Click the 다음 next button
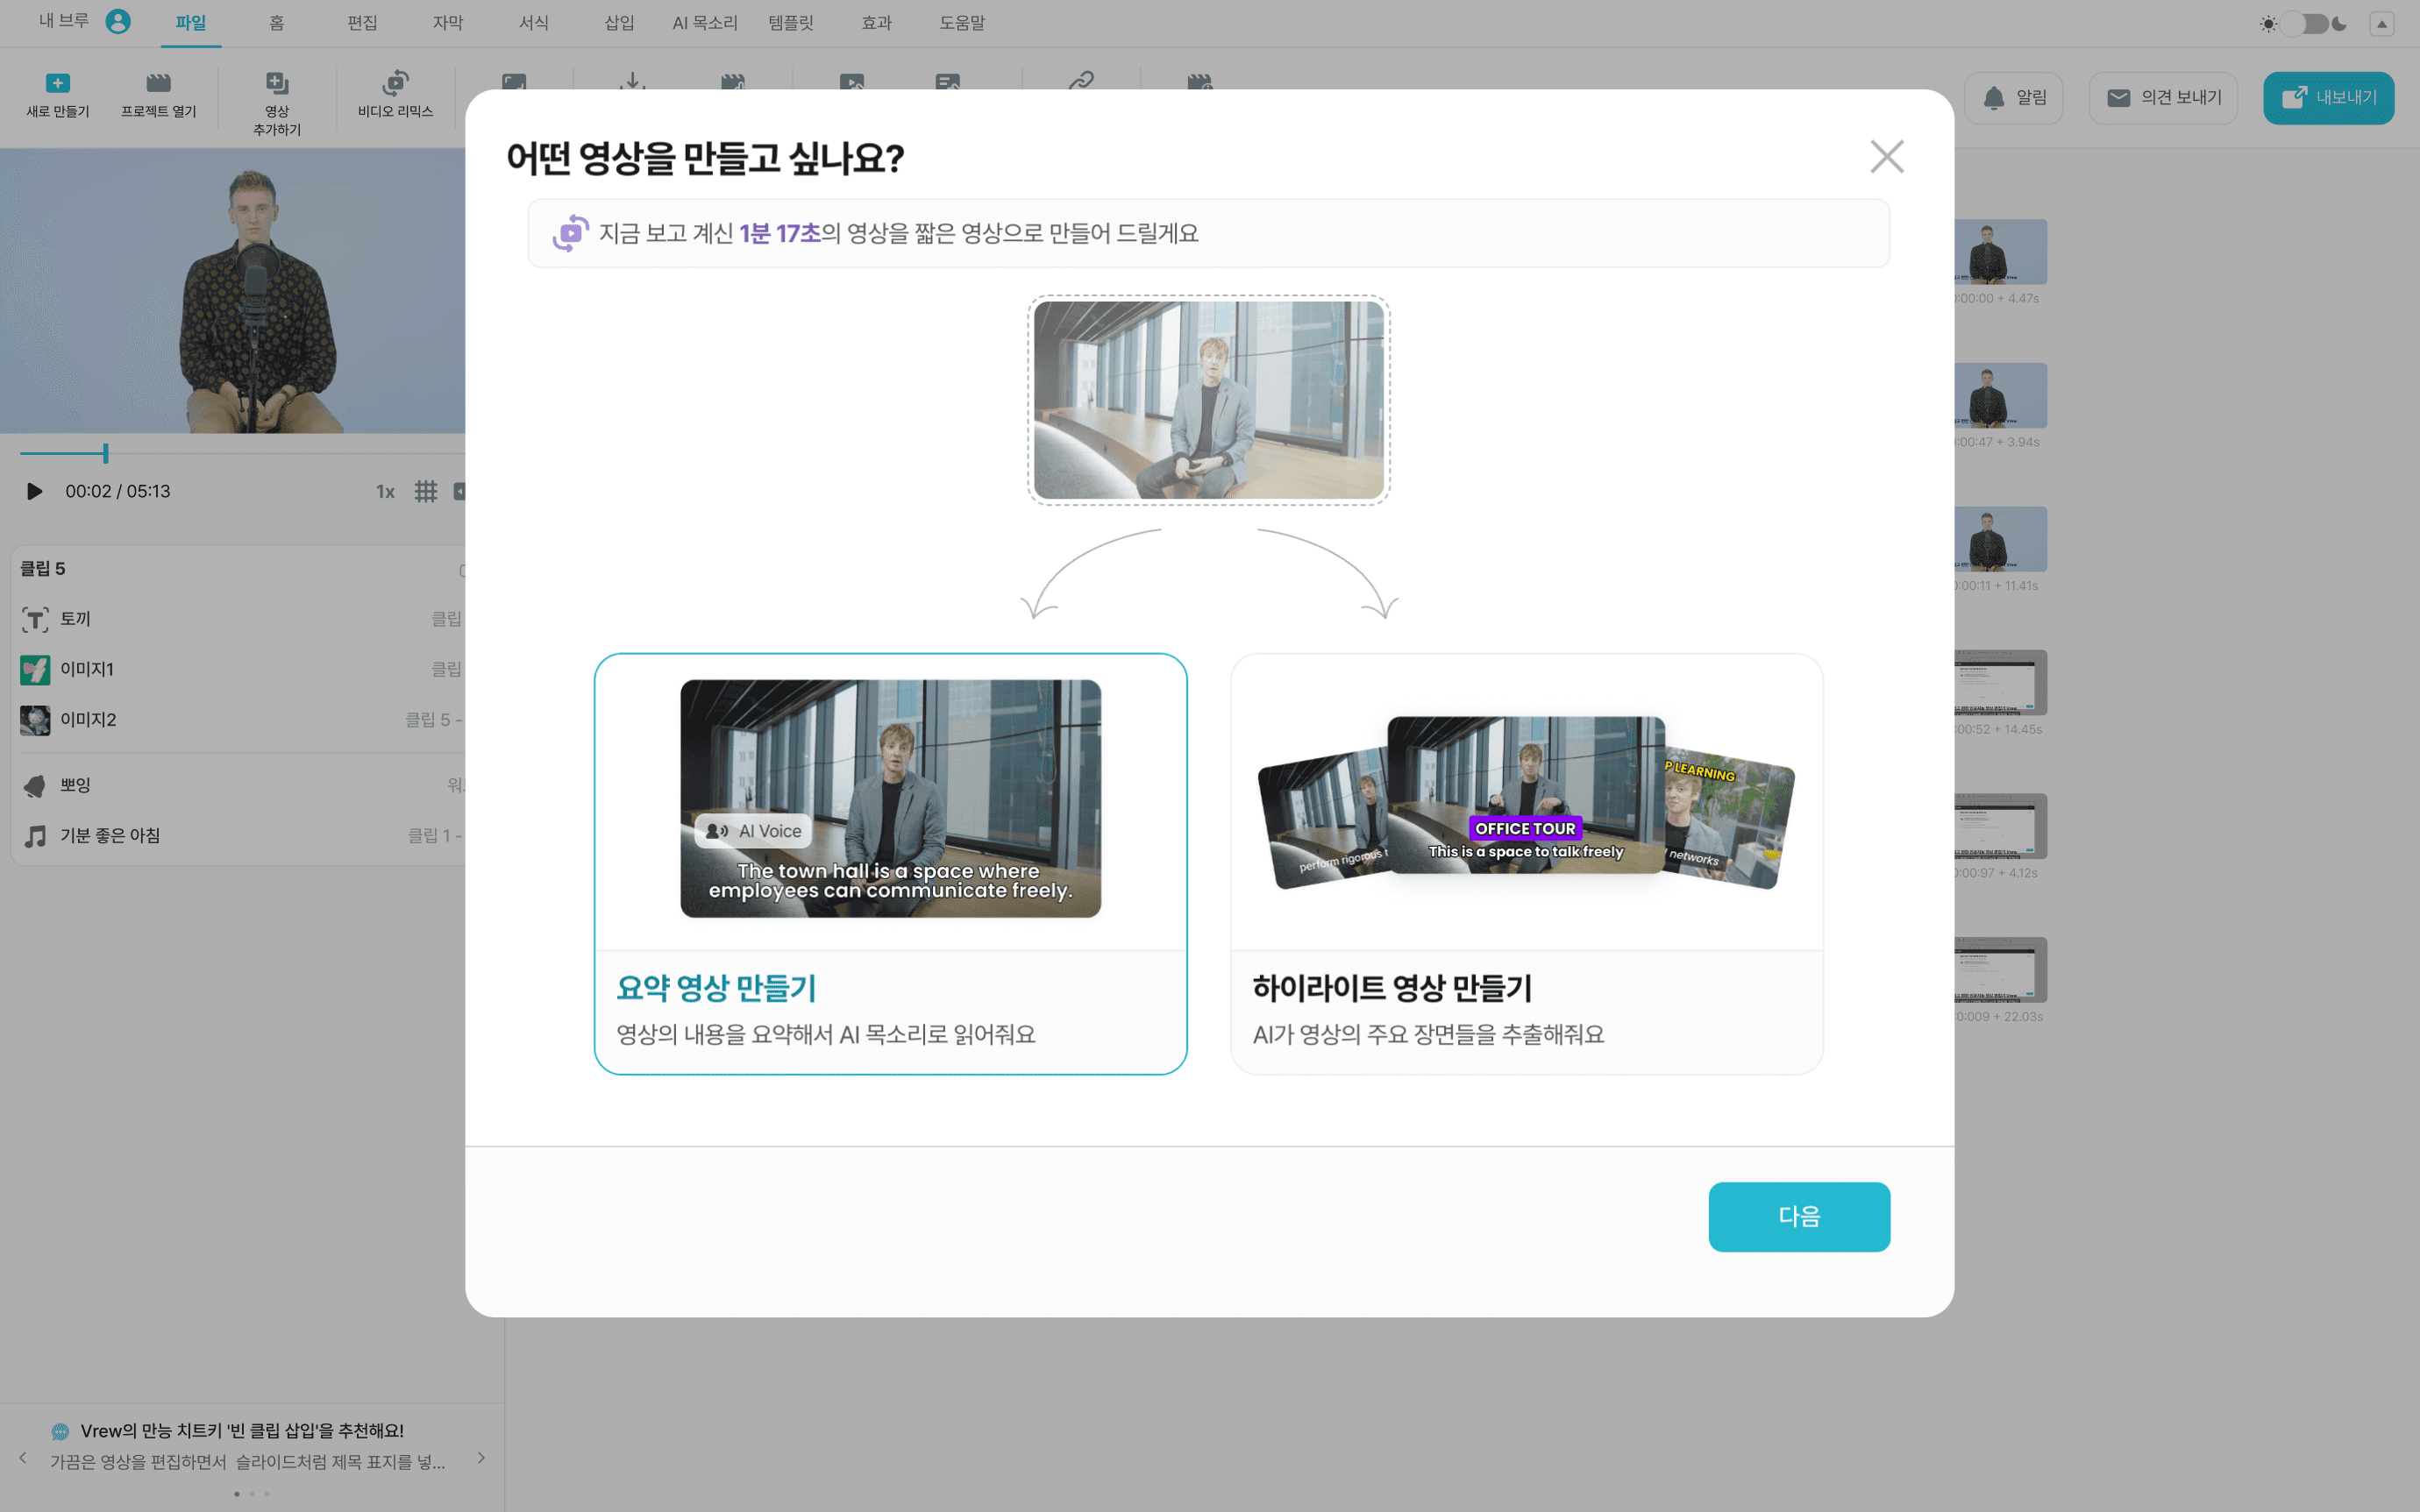Image resolution: width=2420 pixels, height=1512 pixels. pyautogui.click(x=1798, y=1217)
